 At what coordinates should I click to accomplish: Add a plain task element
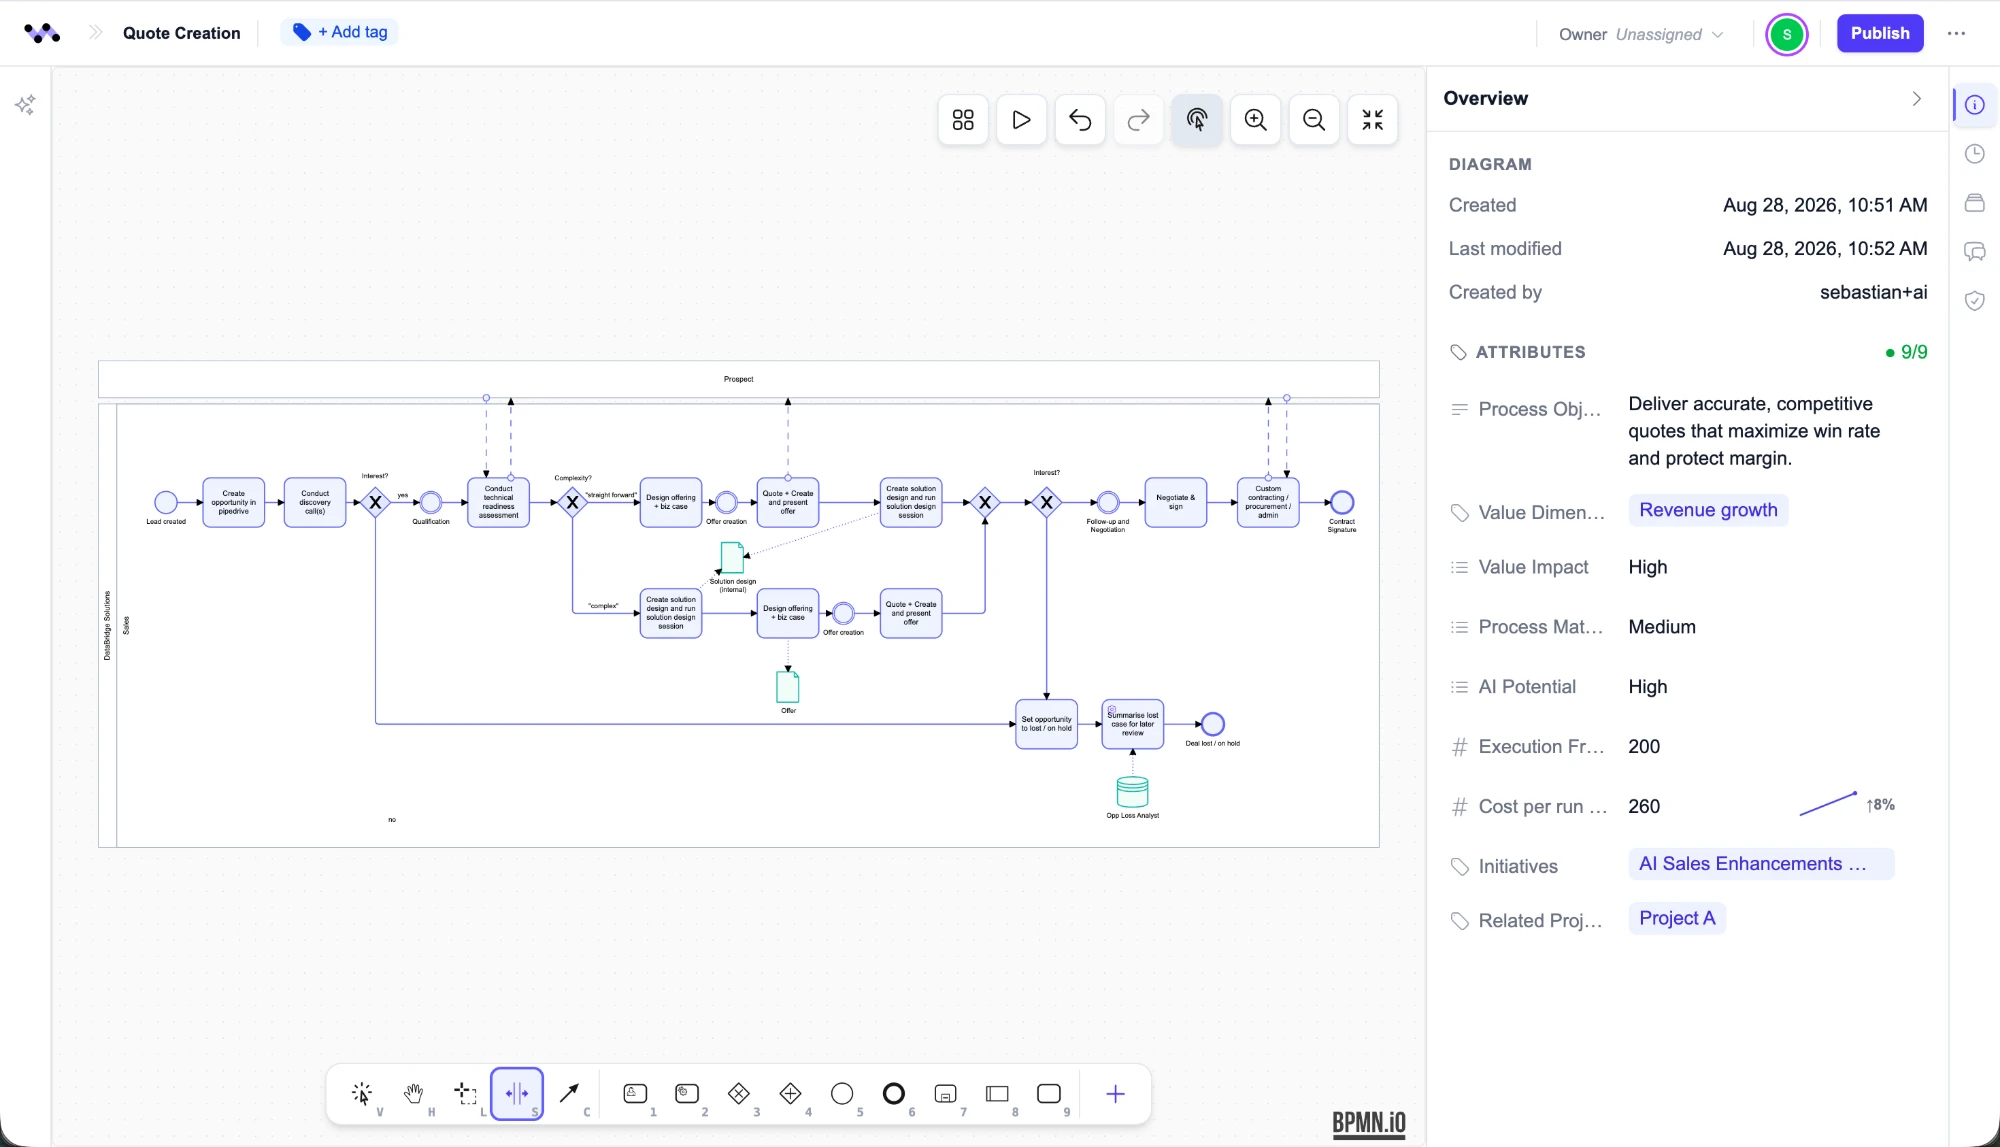pos(1049,1094)
